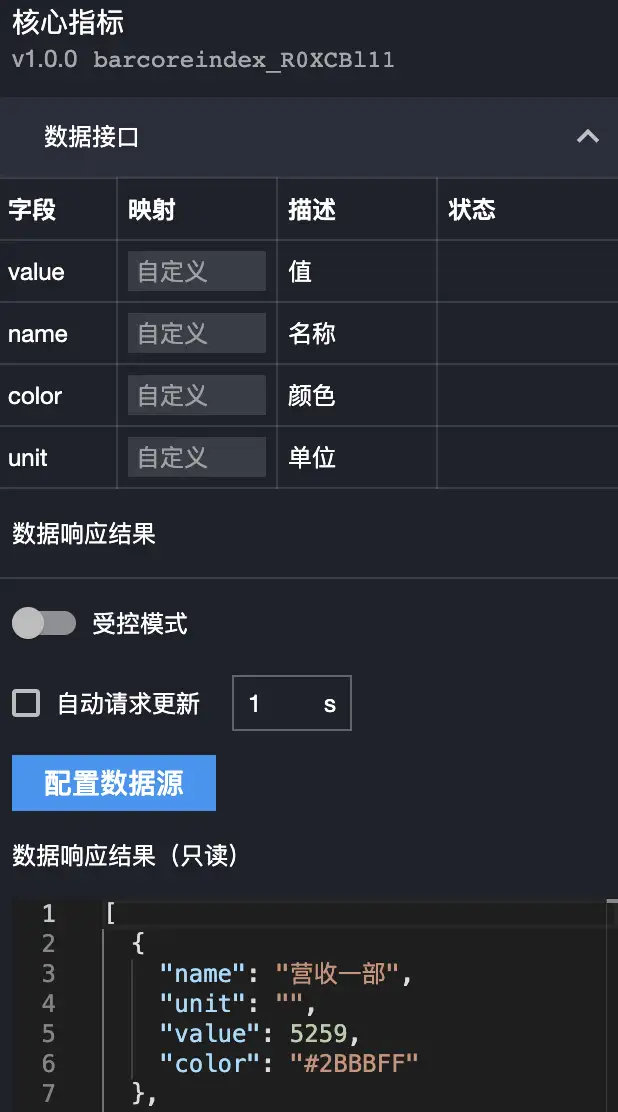This screenshot has height=1112, width=618.
Task: Collapse the 数据接口 section chevron
Action: (588, 137)
